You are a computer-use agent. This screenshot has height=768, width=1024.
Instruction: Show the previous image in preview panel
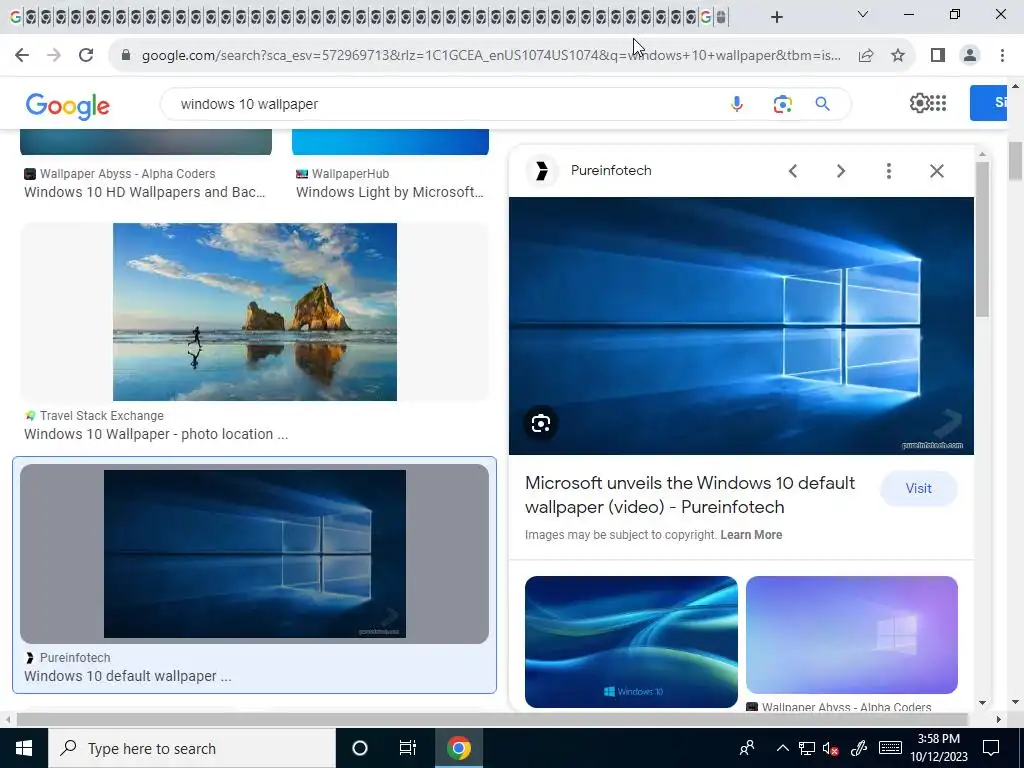(x=793, y=171)
